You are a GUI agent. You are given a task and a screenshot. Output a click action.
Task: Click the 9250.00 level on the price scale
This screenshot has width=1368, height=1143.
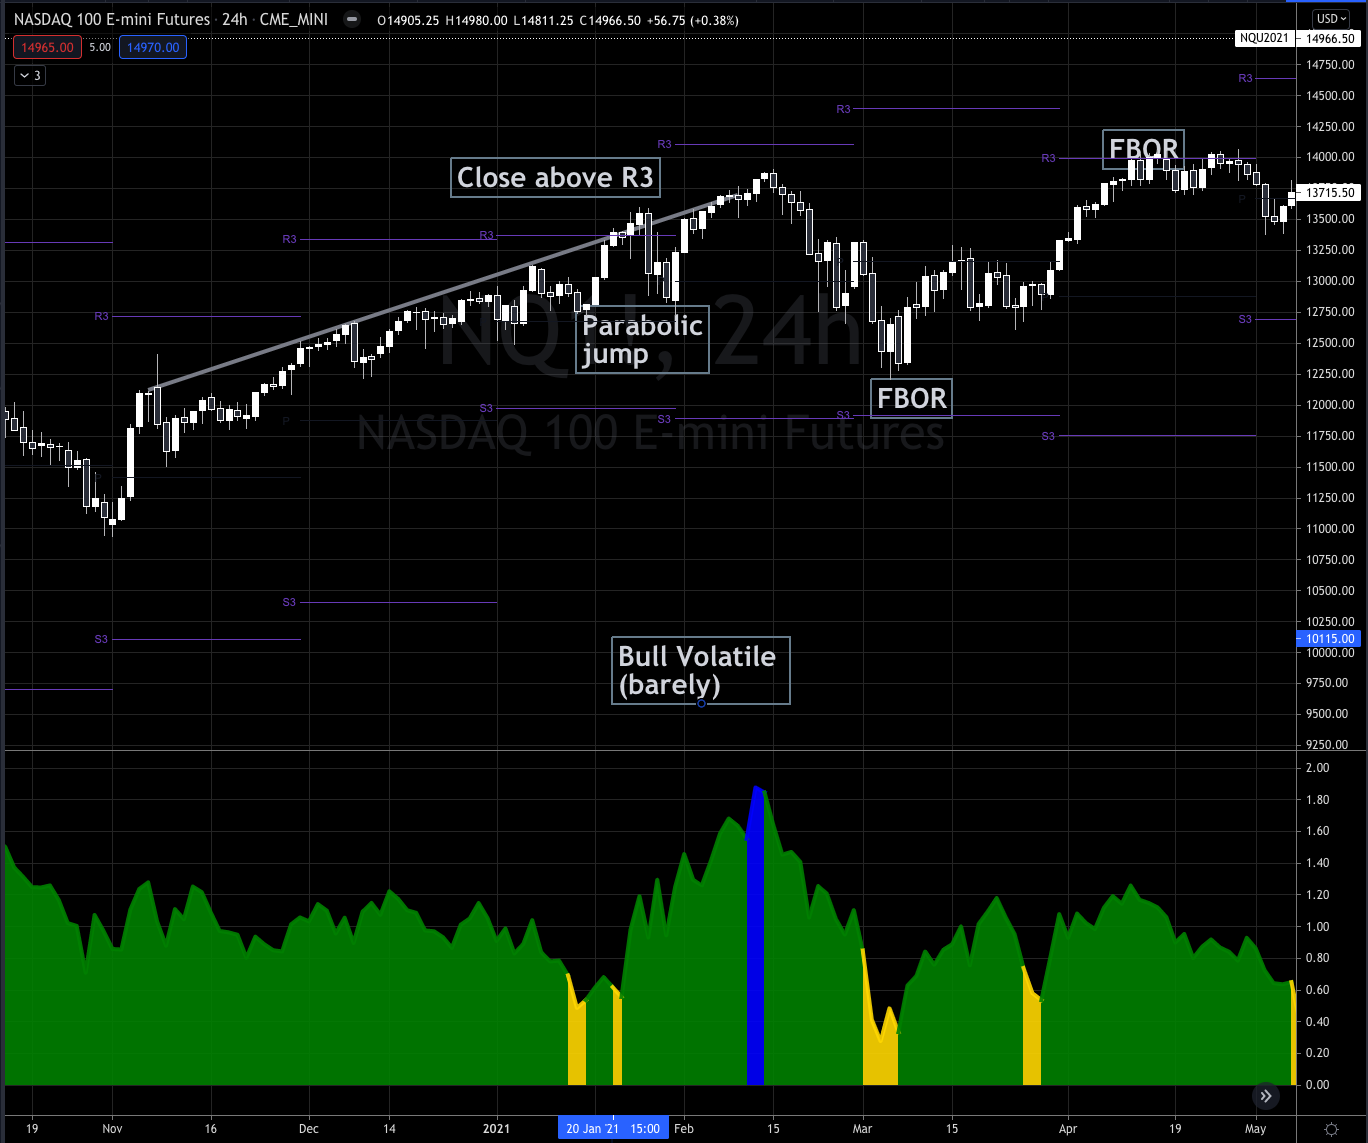pos(1329,745)
